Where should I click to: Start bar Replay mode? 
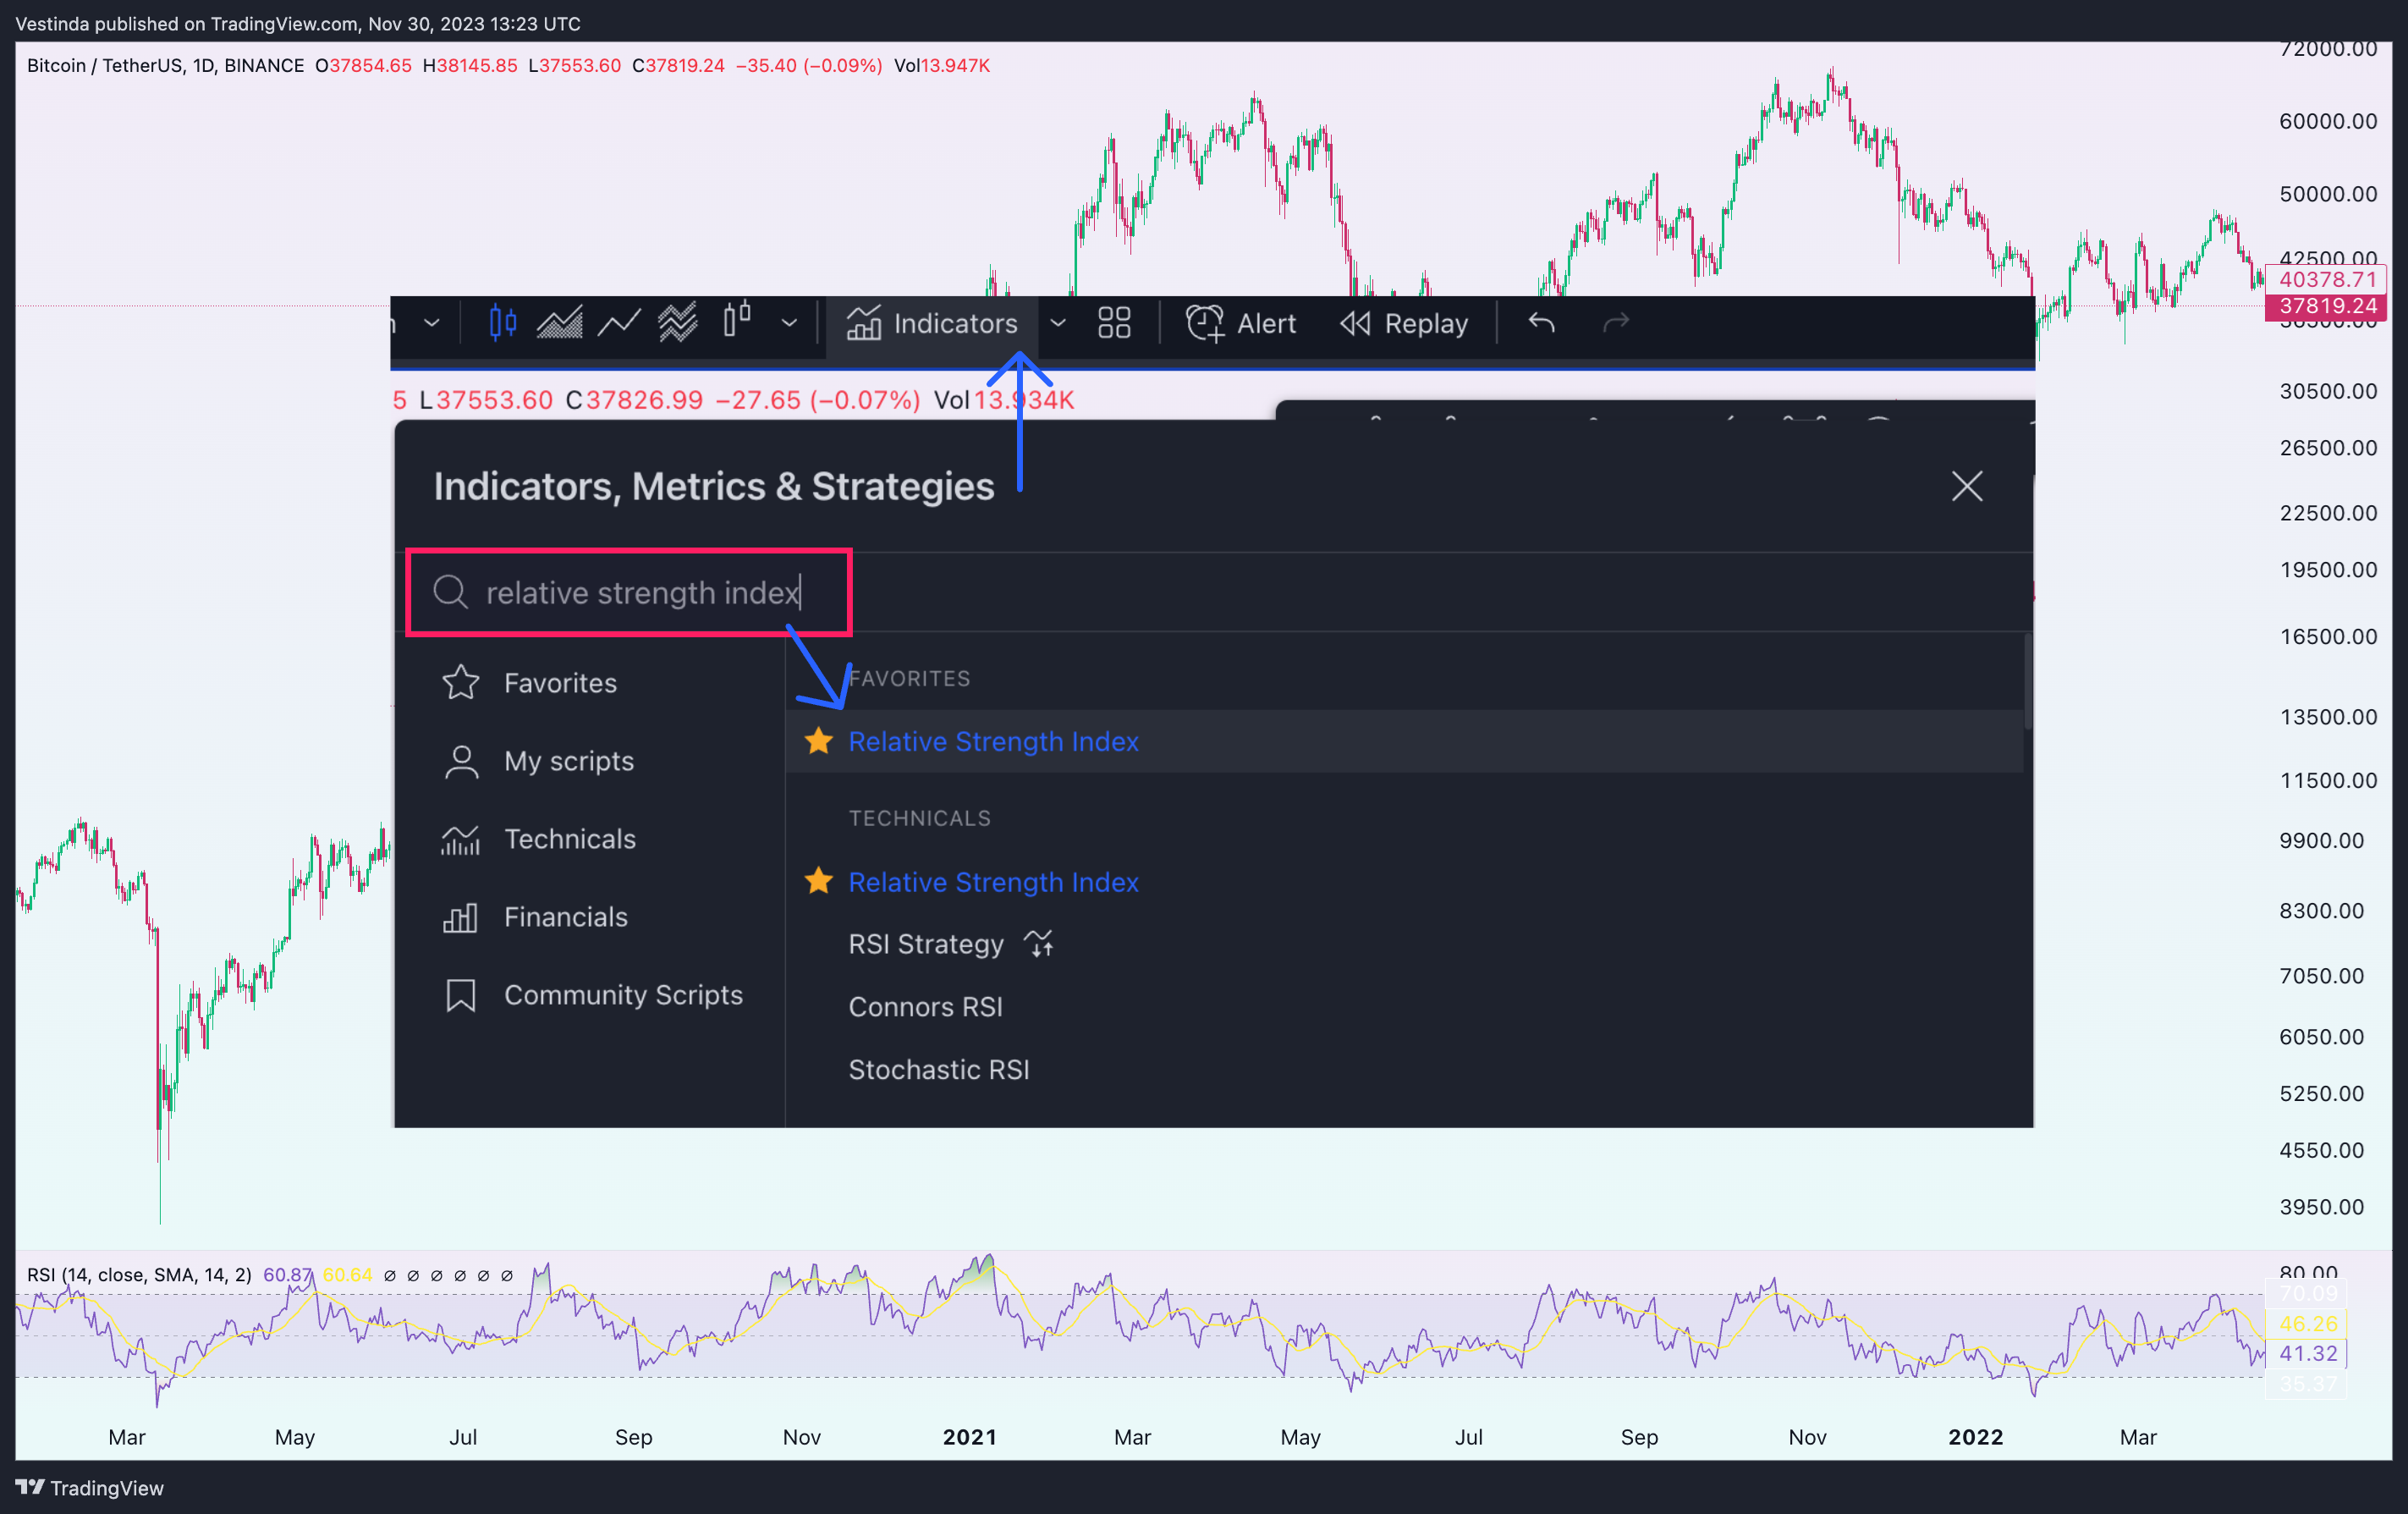(1404, 323)
